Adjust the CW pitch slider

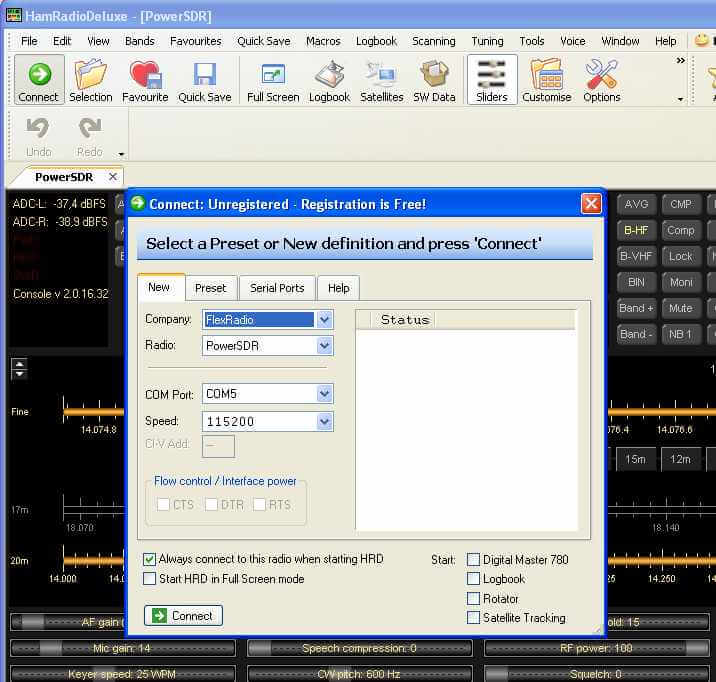coord(359,674)
